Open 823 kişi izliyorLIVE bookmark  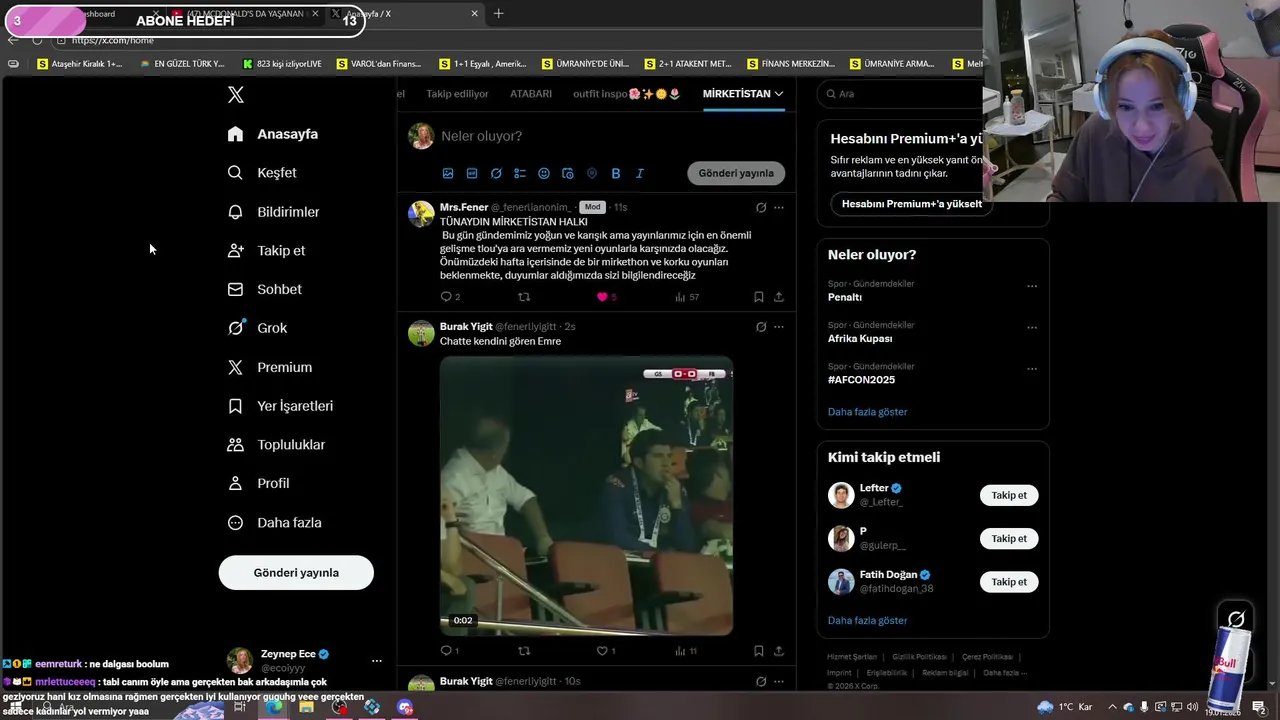point(282,64)
